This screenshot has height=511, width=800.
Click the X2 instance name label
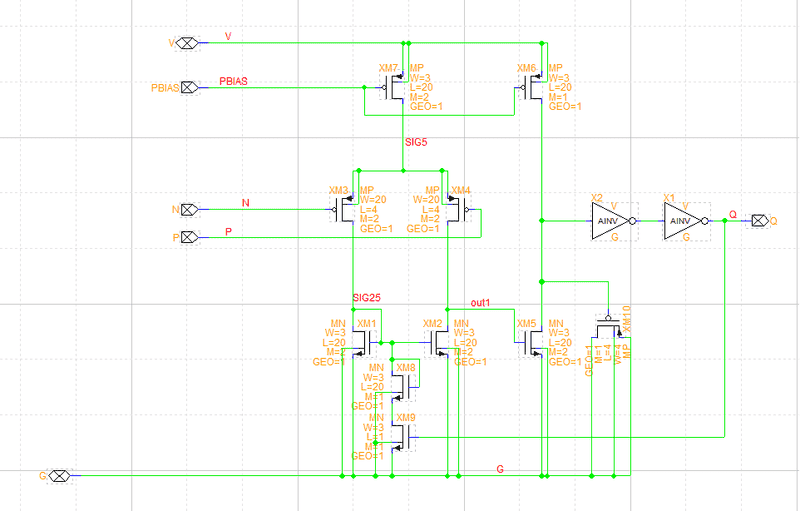pyautogui.click(x=596, y=197)
